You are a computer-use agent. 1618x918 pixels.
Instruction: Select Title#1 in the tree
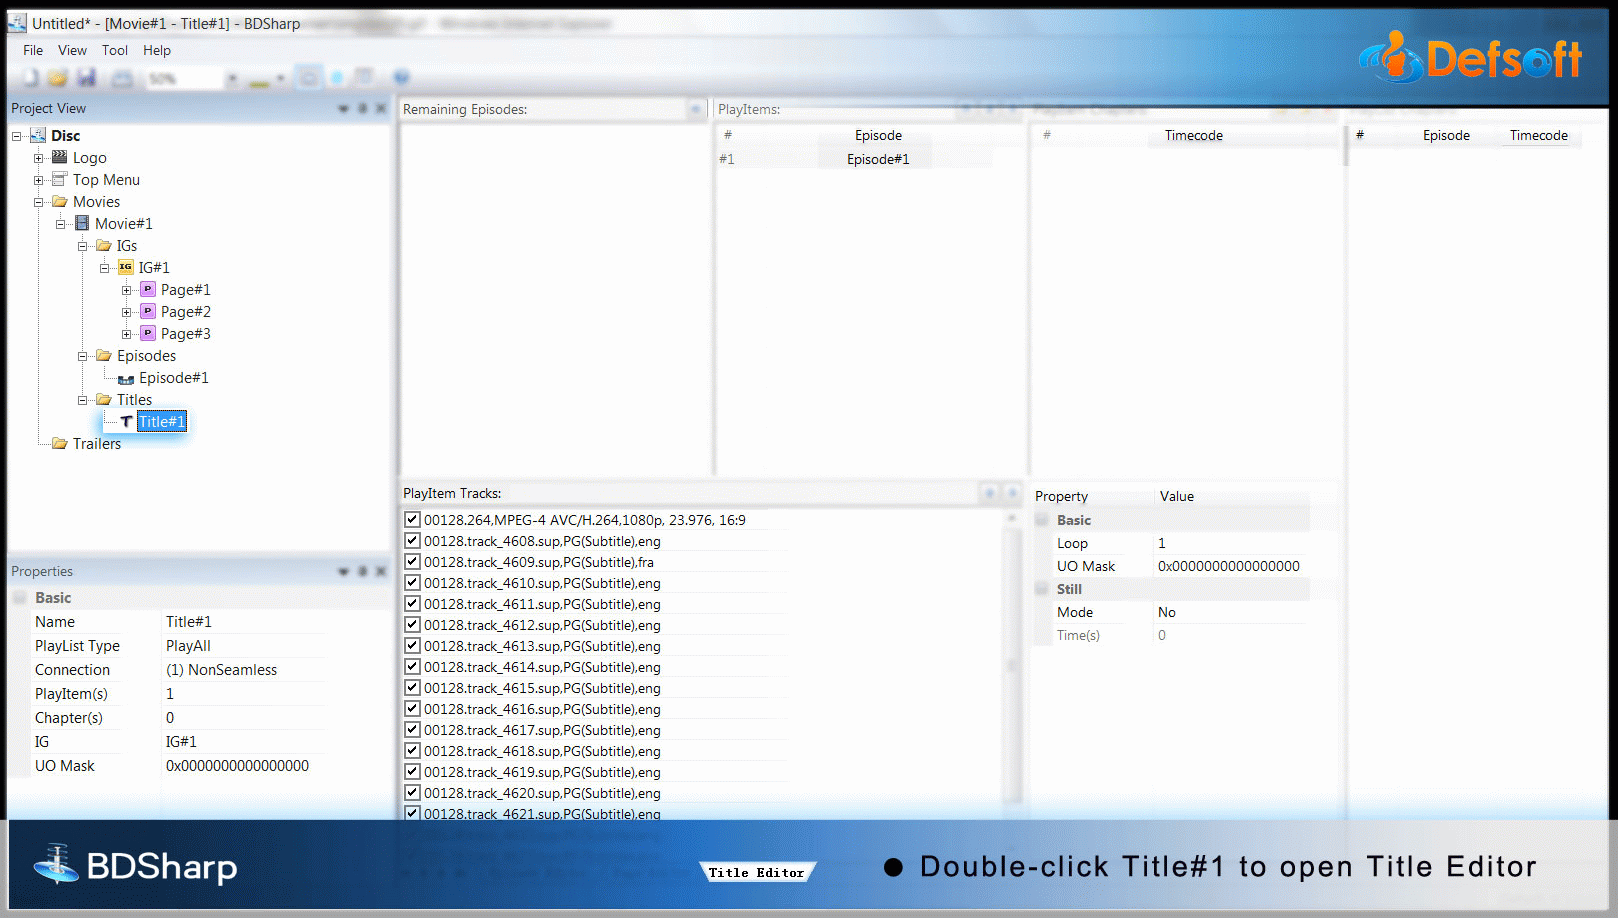[x=161, y=422]
